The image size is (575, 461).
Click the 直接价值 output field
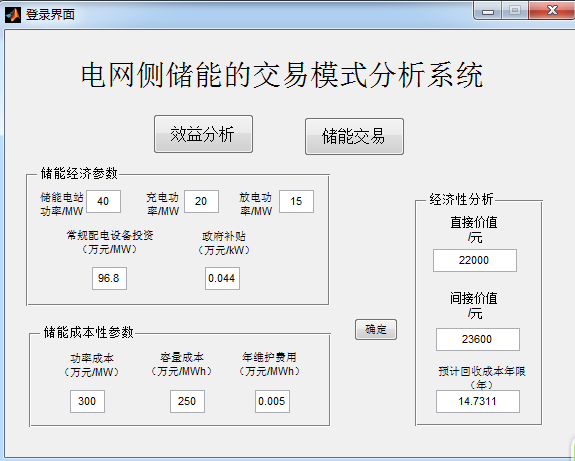point(475,260)
